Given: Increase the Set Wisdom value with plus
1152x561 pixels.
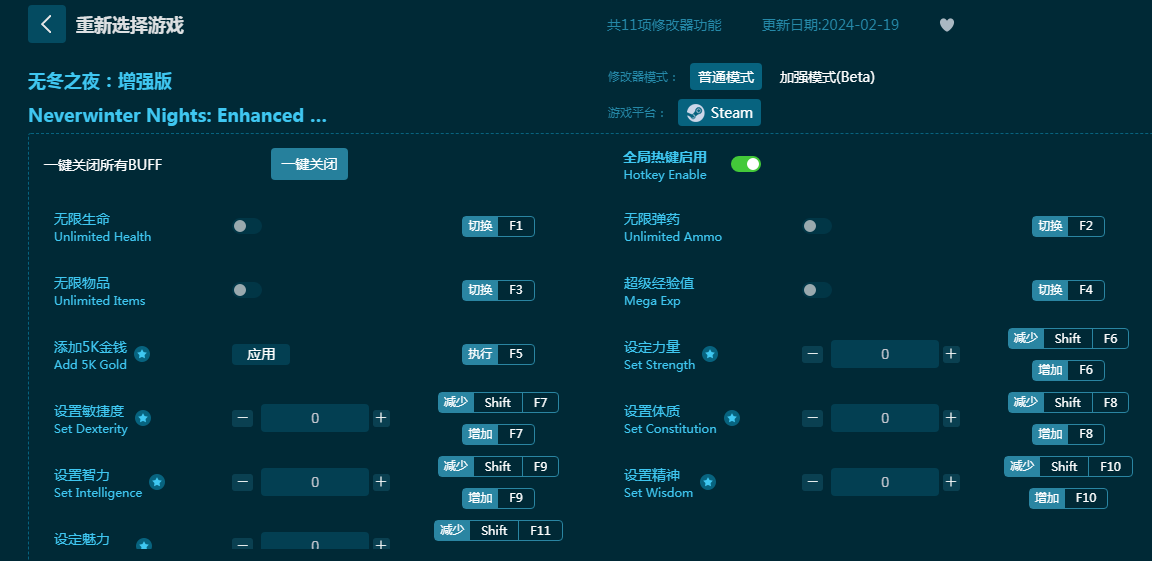Looking at the screenshot, I should [x=951, y=482].
